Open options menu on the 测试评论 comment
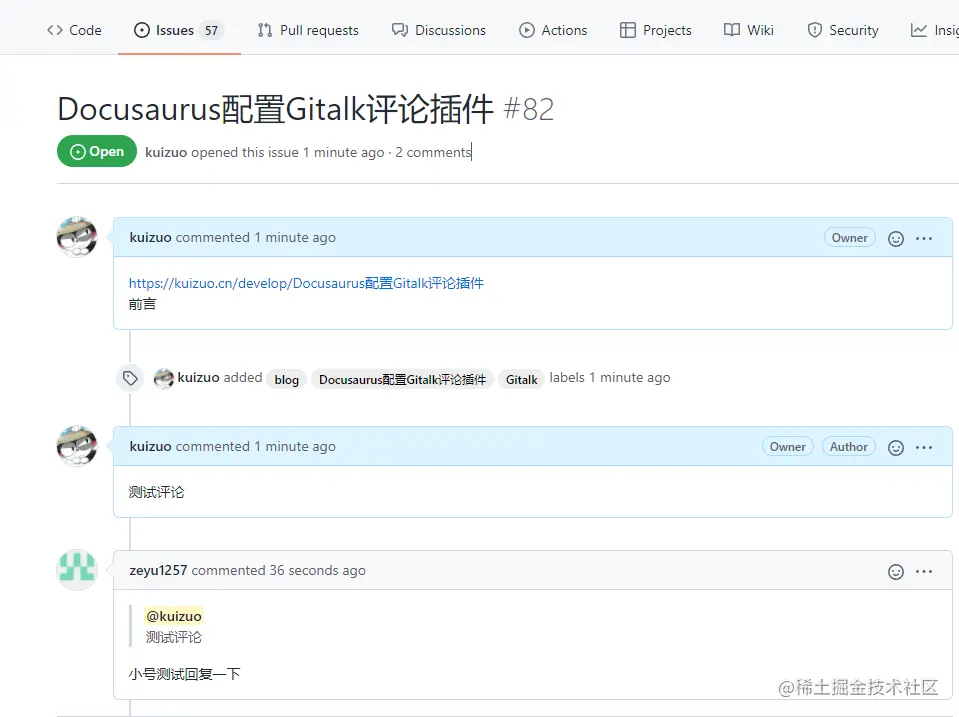The height and width of the screenshot is (717, 959). 924,447
